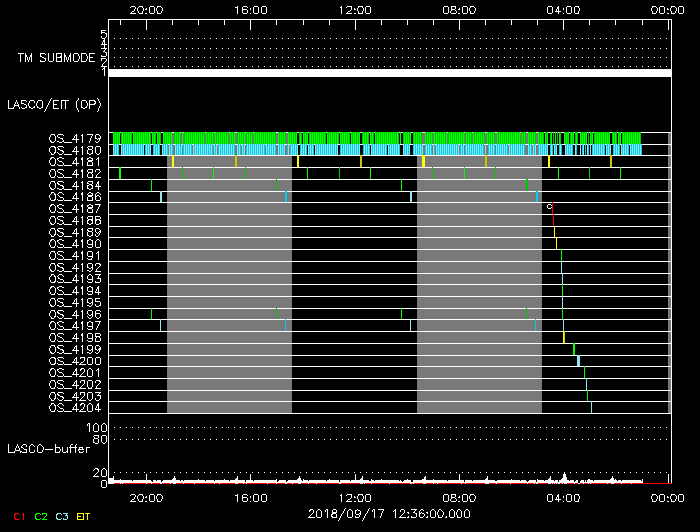Click the 100 value on LASCO-buffer axis

[99, 428]
